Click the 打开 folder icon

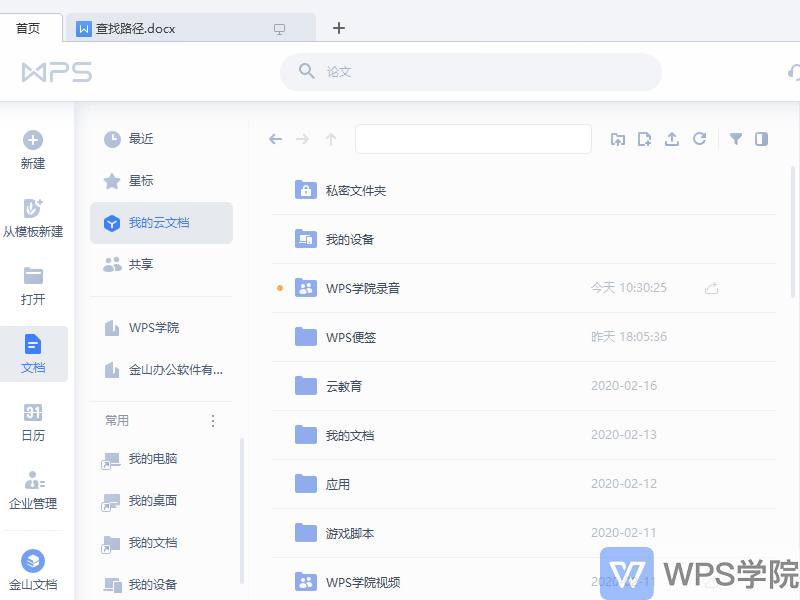[x=33, y=276]
